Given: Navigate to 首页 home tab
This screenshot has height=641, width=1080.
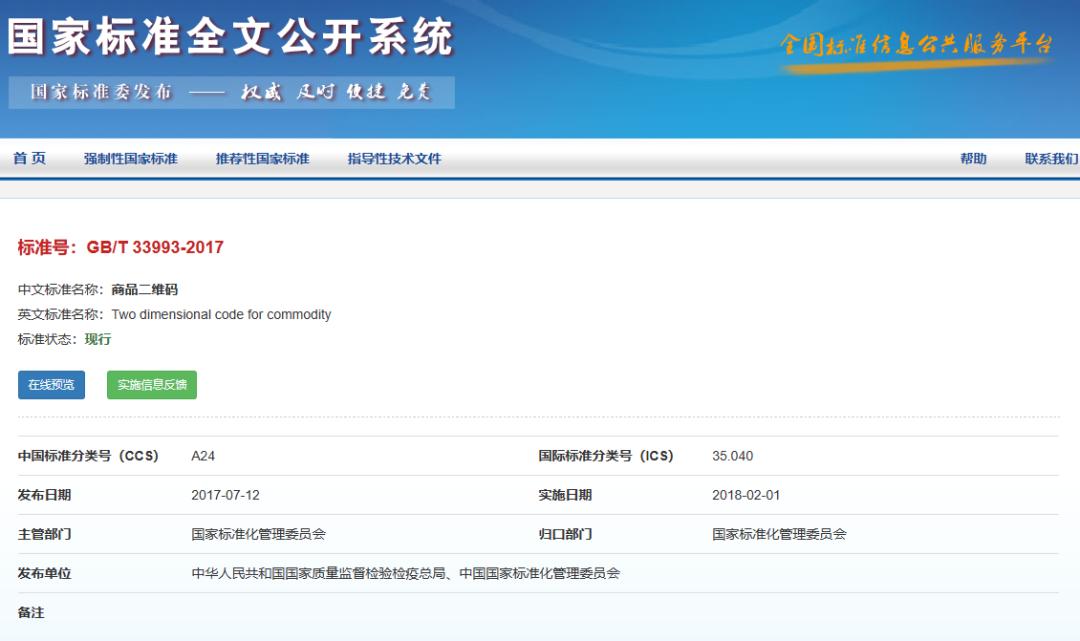Looking at the screenshot, I should point(27,158).
